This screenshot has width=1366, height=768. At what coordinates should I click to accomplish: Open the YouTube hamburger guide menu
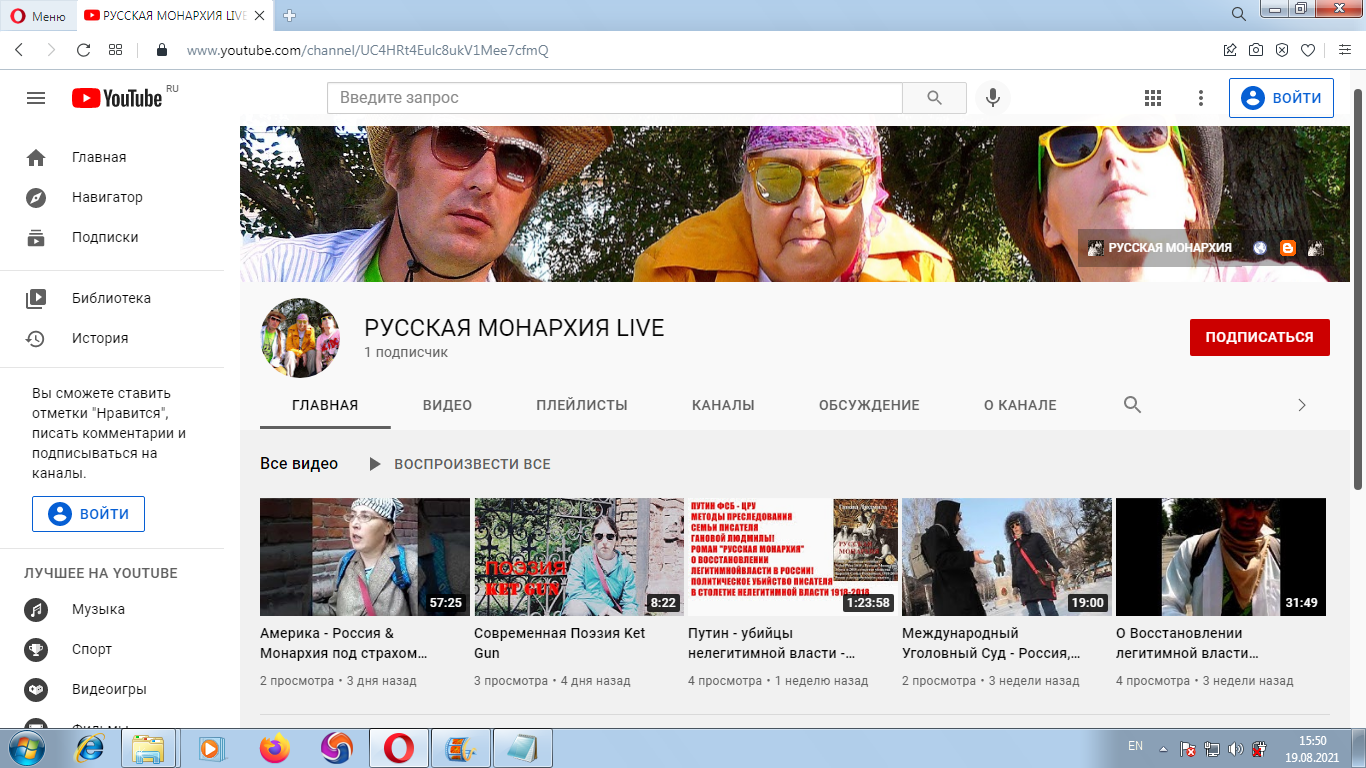pos(36,98)
